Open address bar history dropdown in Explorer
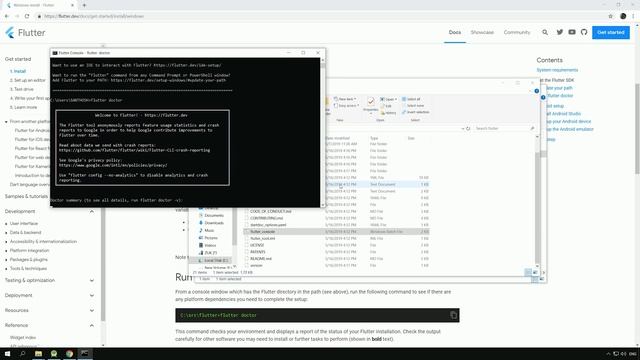Image resolution: width=640 pixels, height=360 pixels. (462, 129)
